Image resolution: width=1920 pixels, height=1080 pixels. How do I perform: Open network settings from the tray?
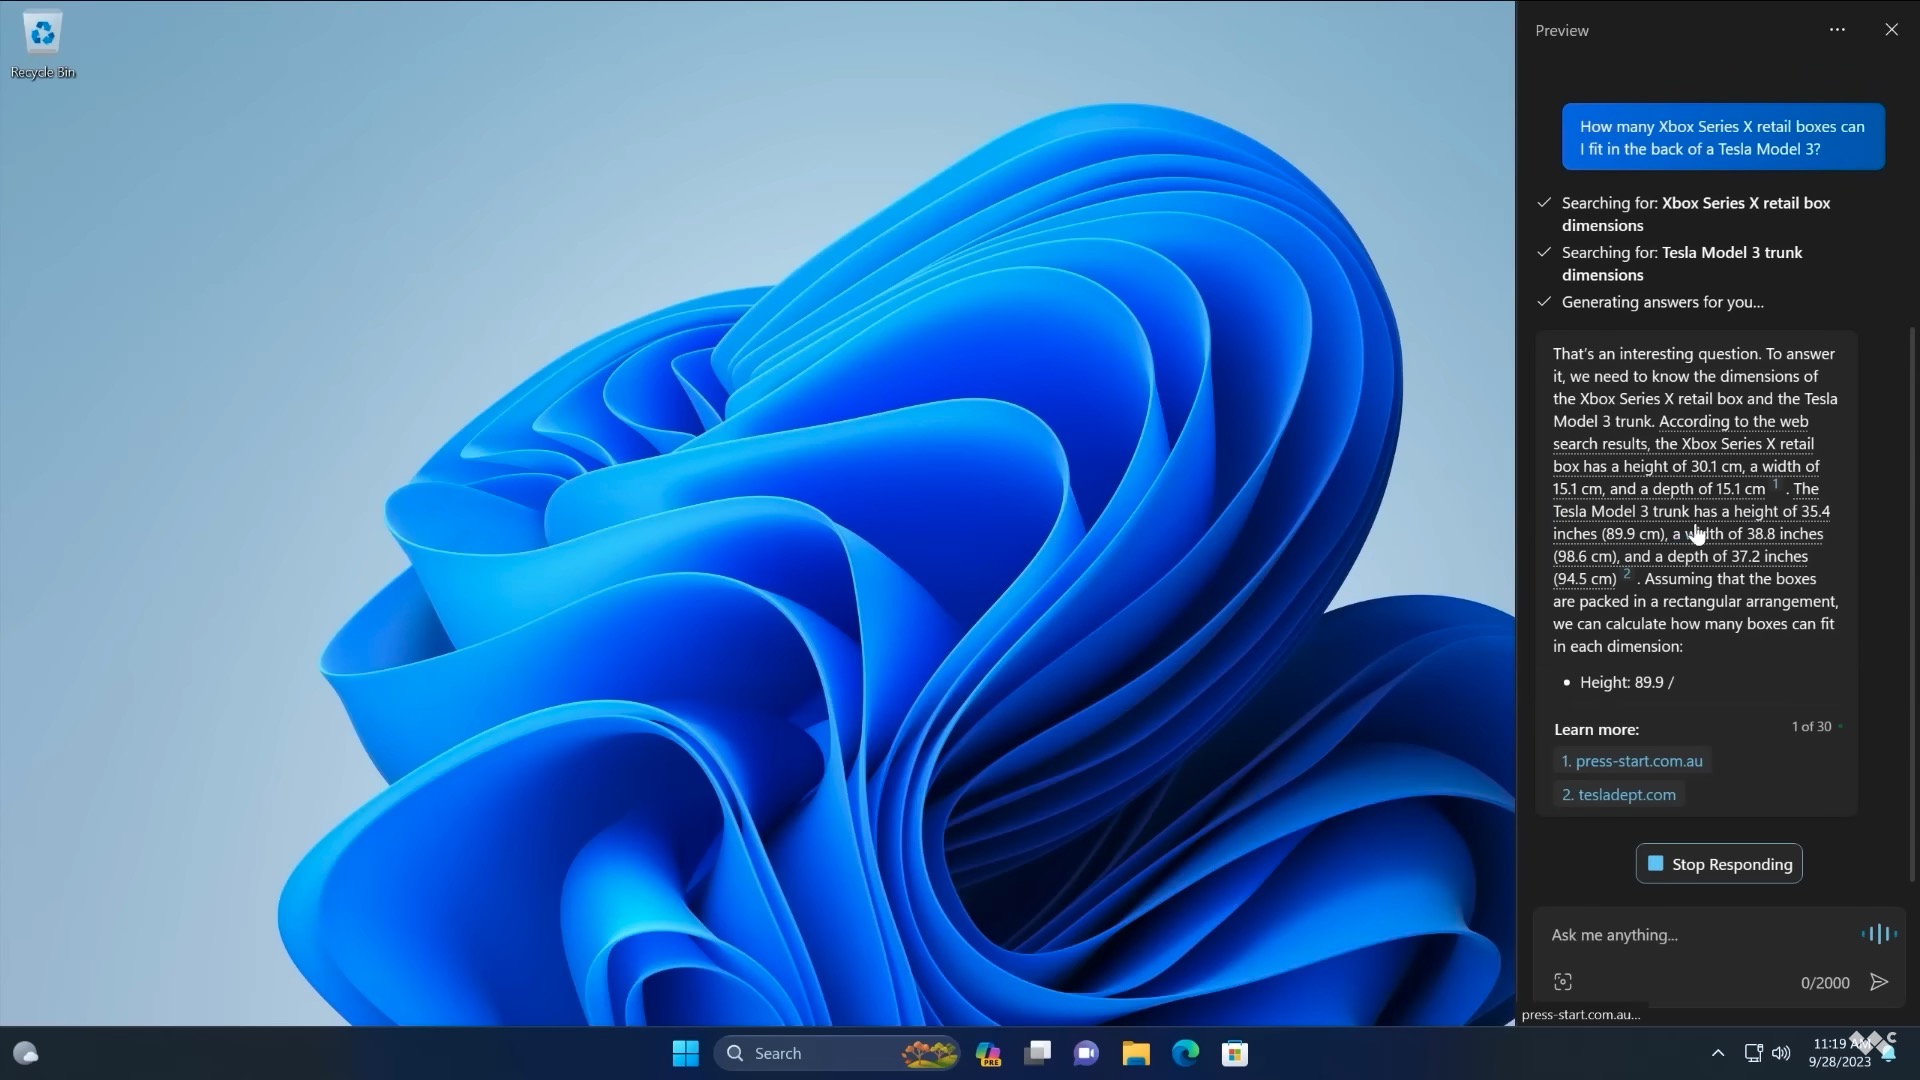click(1753, 1053)
